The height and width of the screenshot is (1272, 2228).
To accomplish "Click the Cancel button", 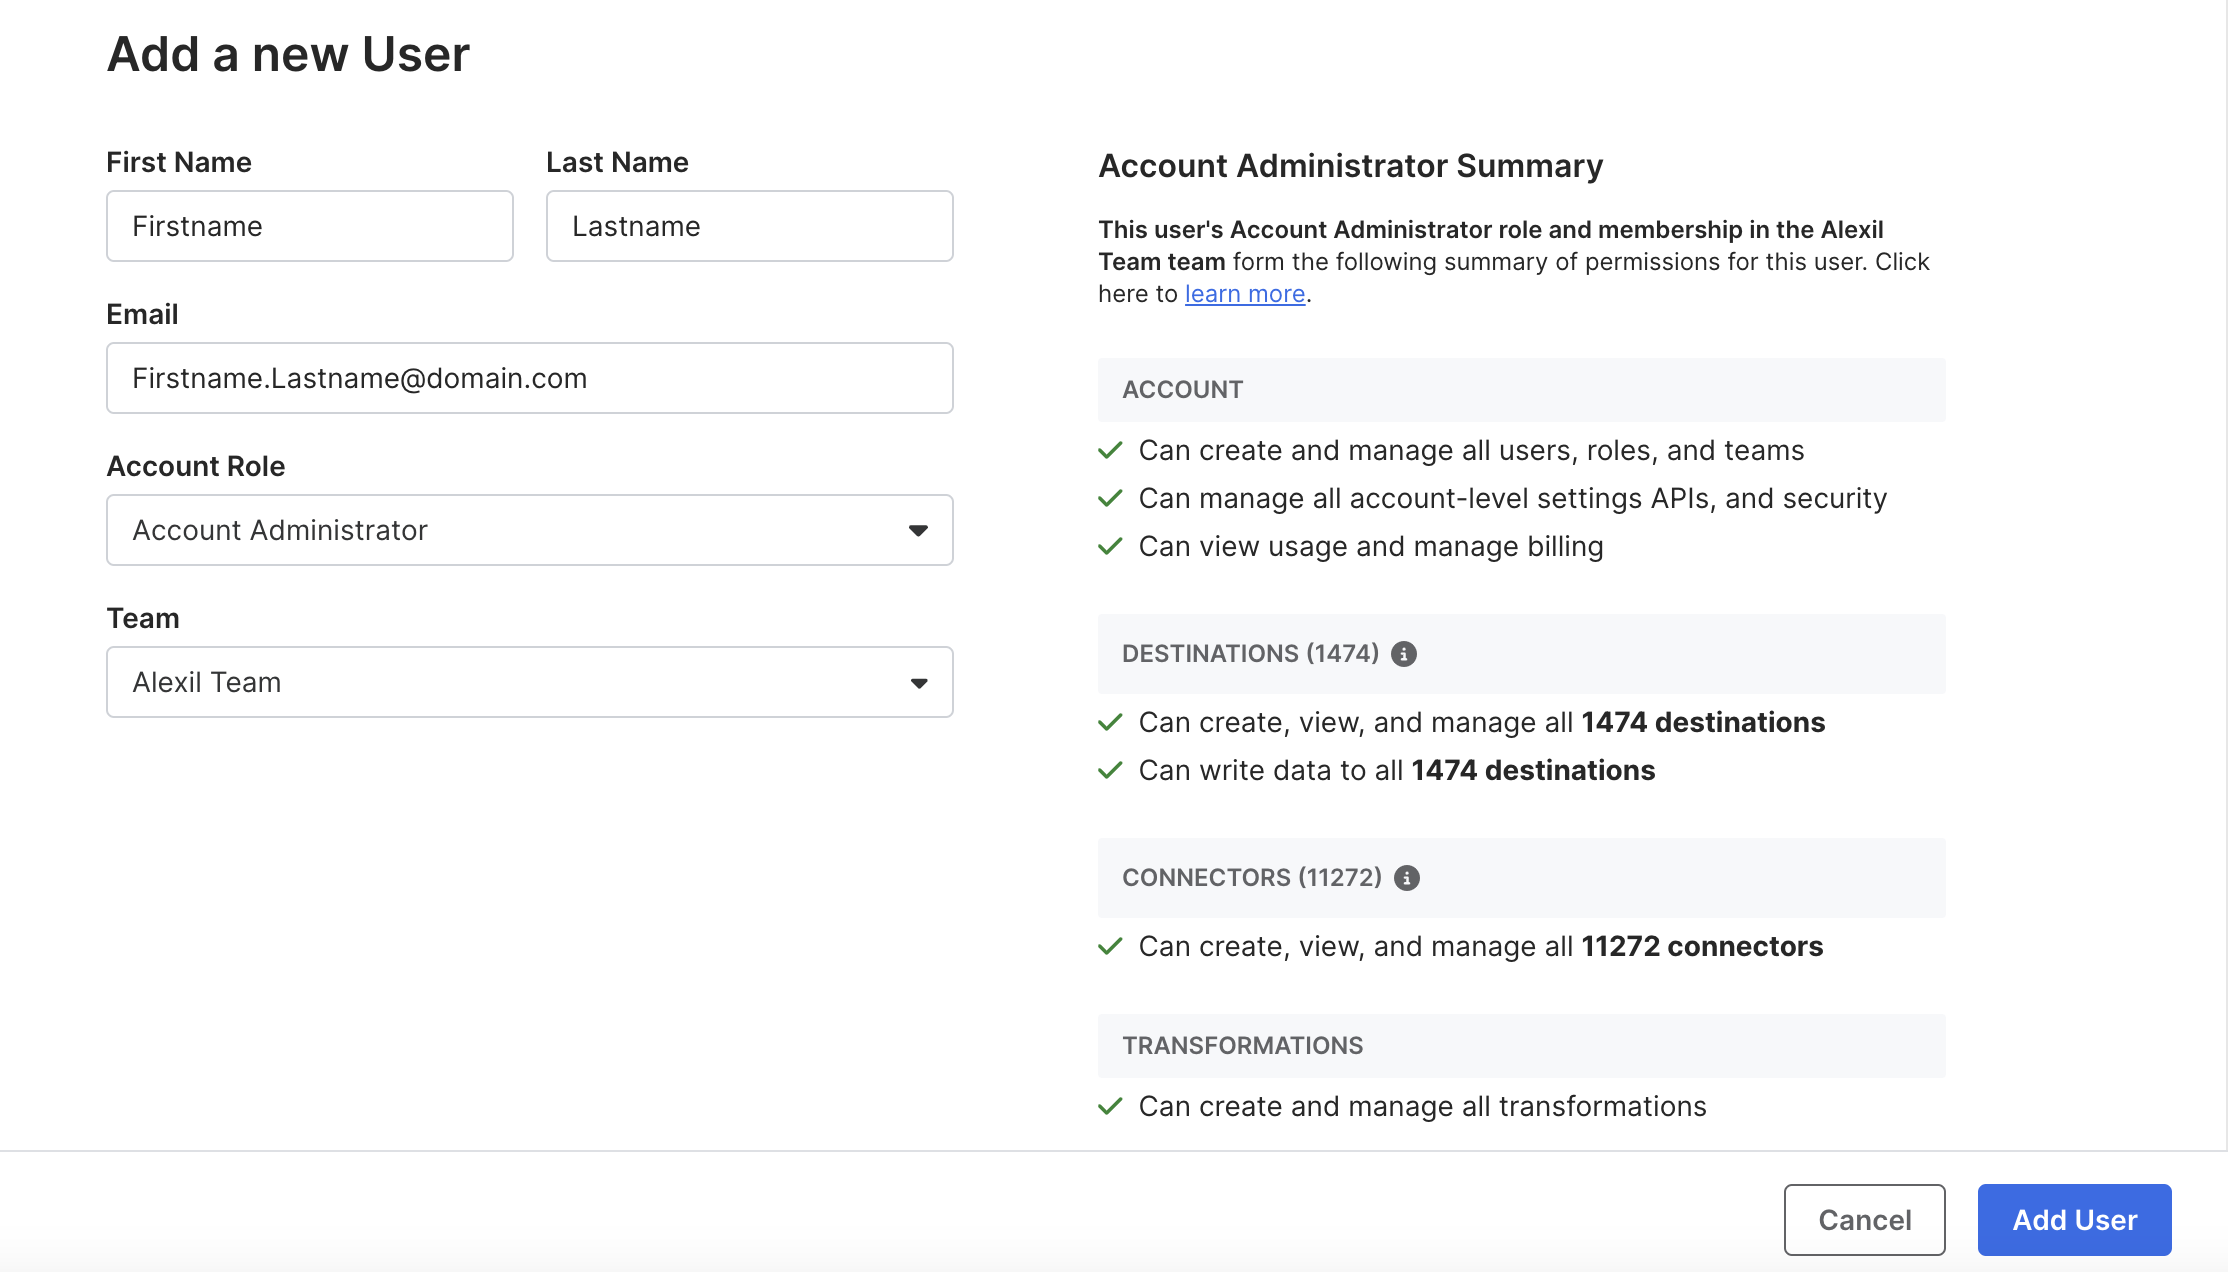I will pyautogui.click(x=1865, y=1220).
